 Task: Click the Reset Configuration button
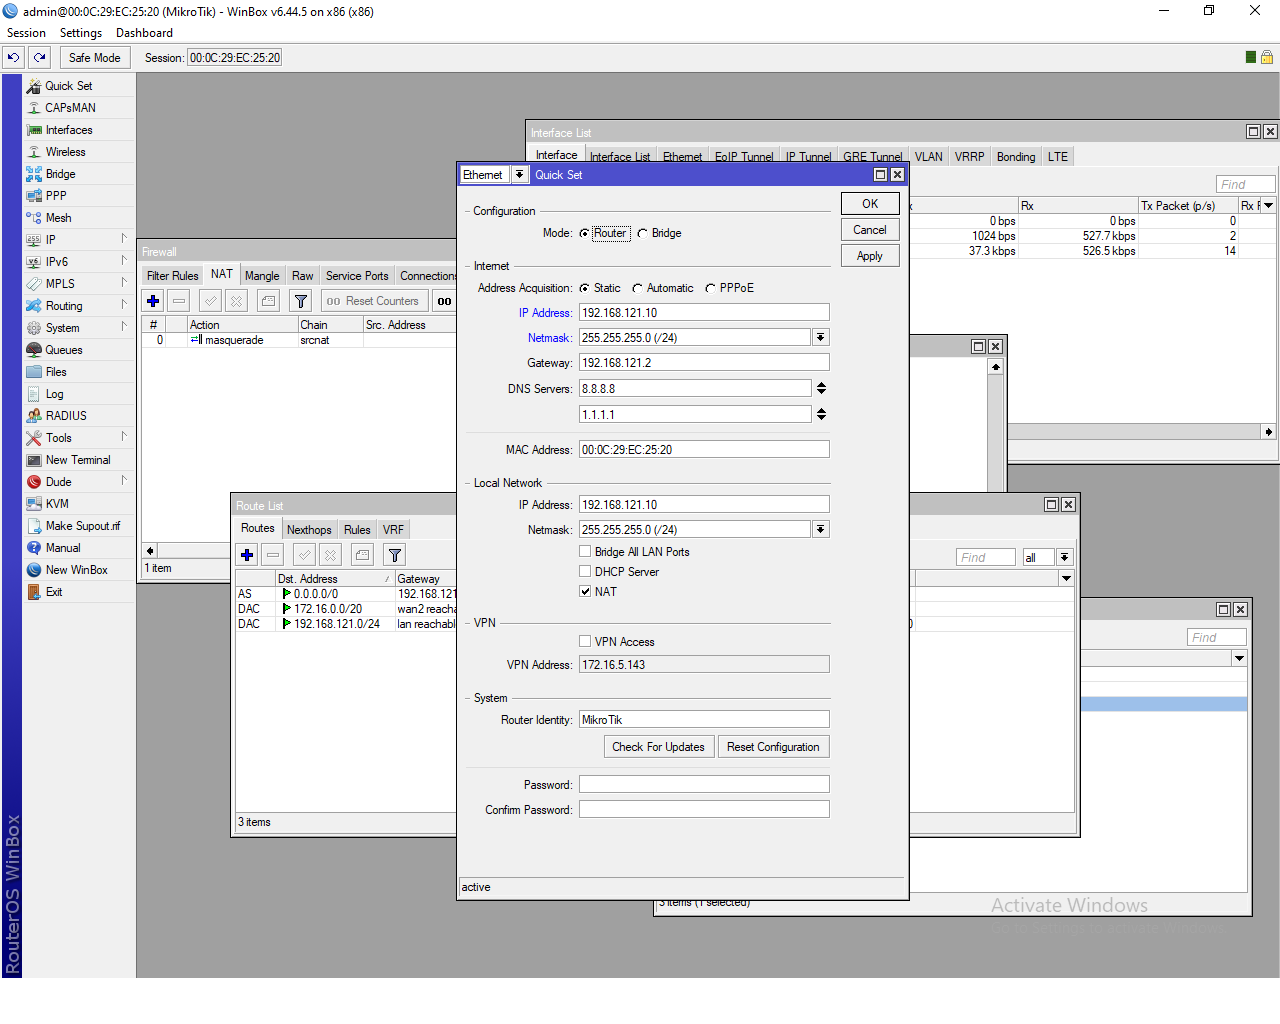coord(773,747)
